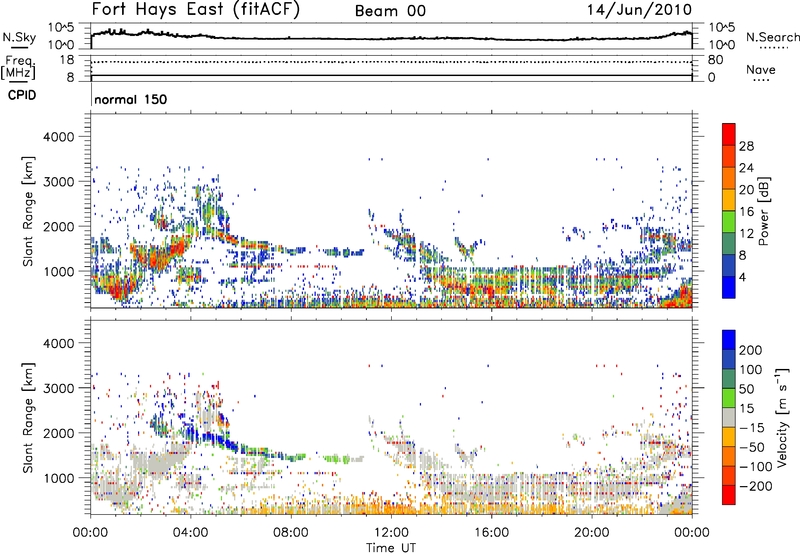Click the 'CPID' label
Image resolution: width=800 pixels, height=554 pixels.
pos(22,95)
